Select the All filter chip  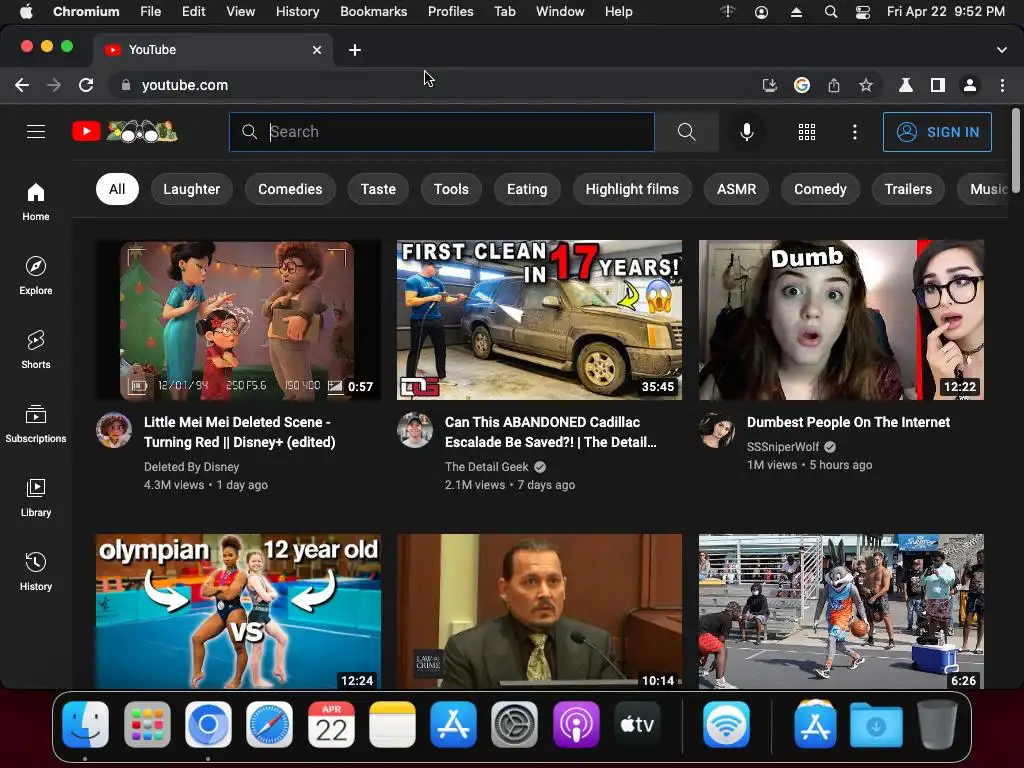pos(117,189)
